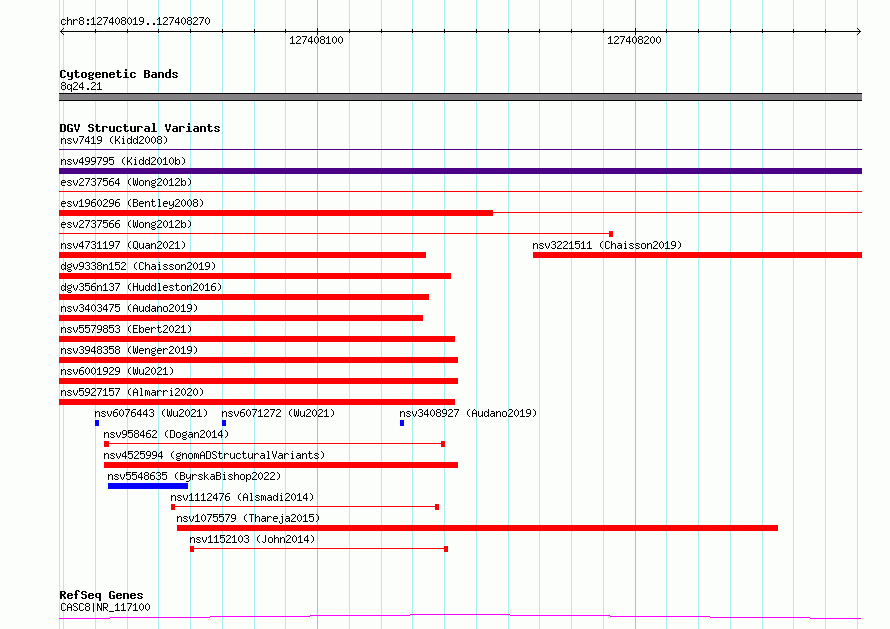Select the red nsv4731197 variant bar
This screenshot has width=890, height=629.
tap(242, 255)
